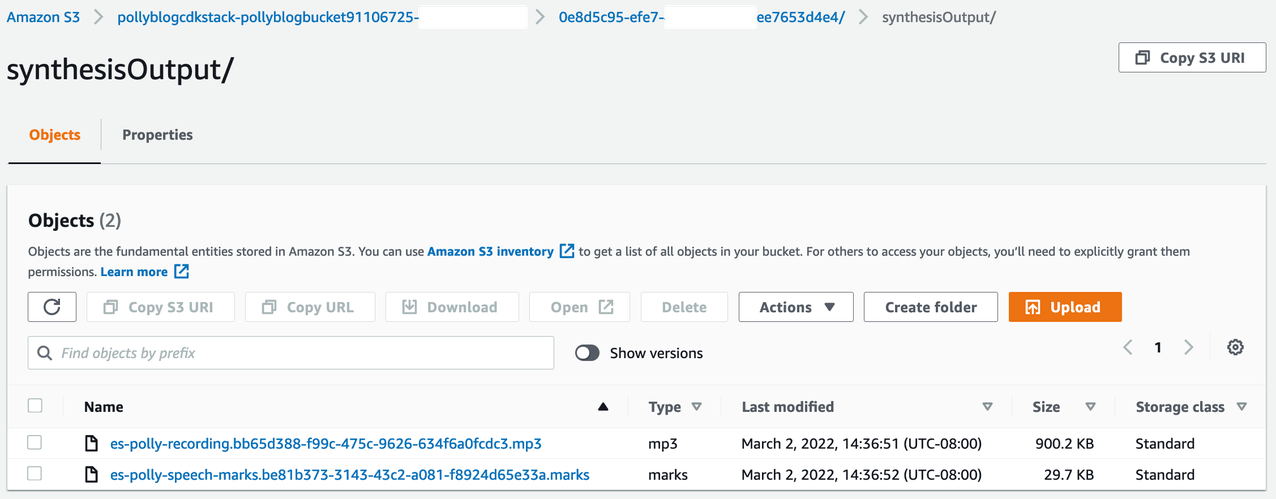The height and width of the screenshot is (499, 1276).
Task: Sort by Storage class column arrow
Action: 1242,407
